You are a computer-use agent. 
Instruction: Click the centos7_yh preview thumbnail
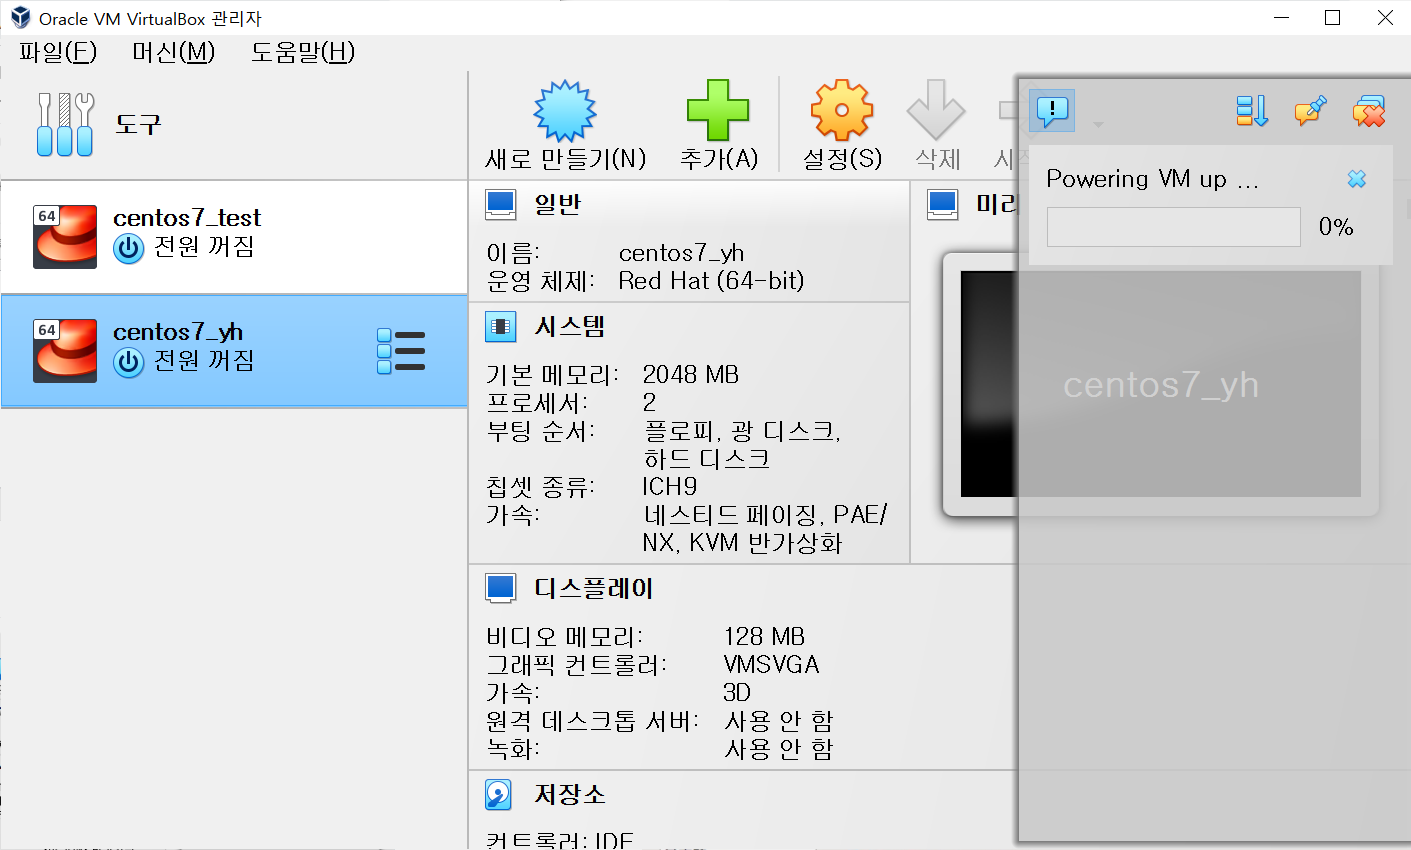1160,384
